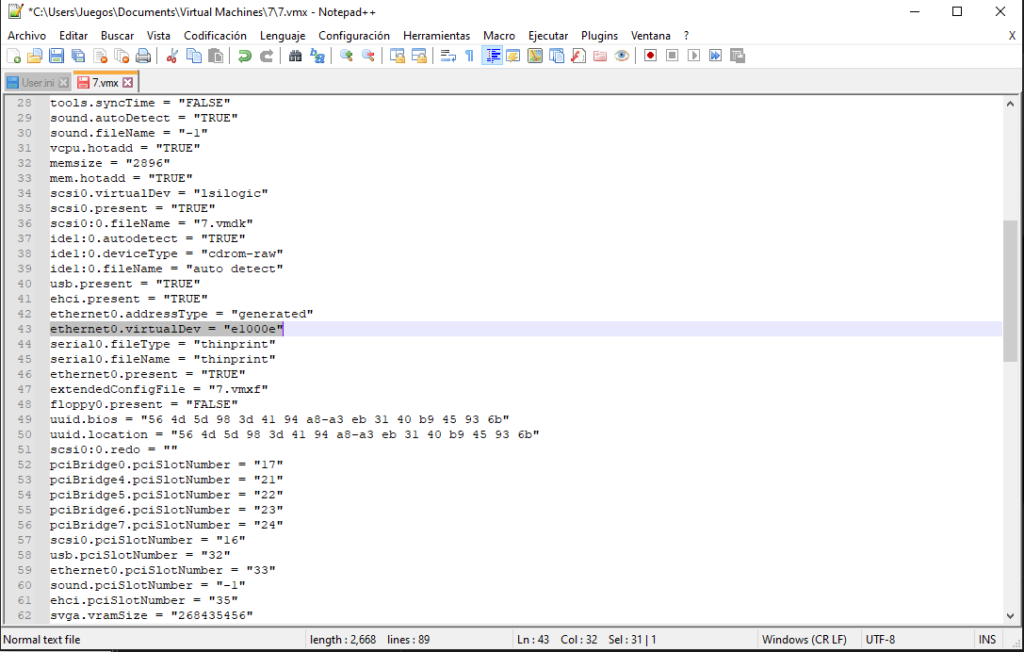This screenshot has width=1024, height=652.
Task: Create a new document with the New icon
Action: [x=14, y=56]
